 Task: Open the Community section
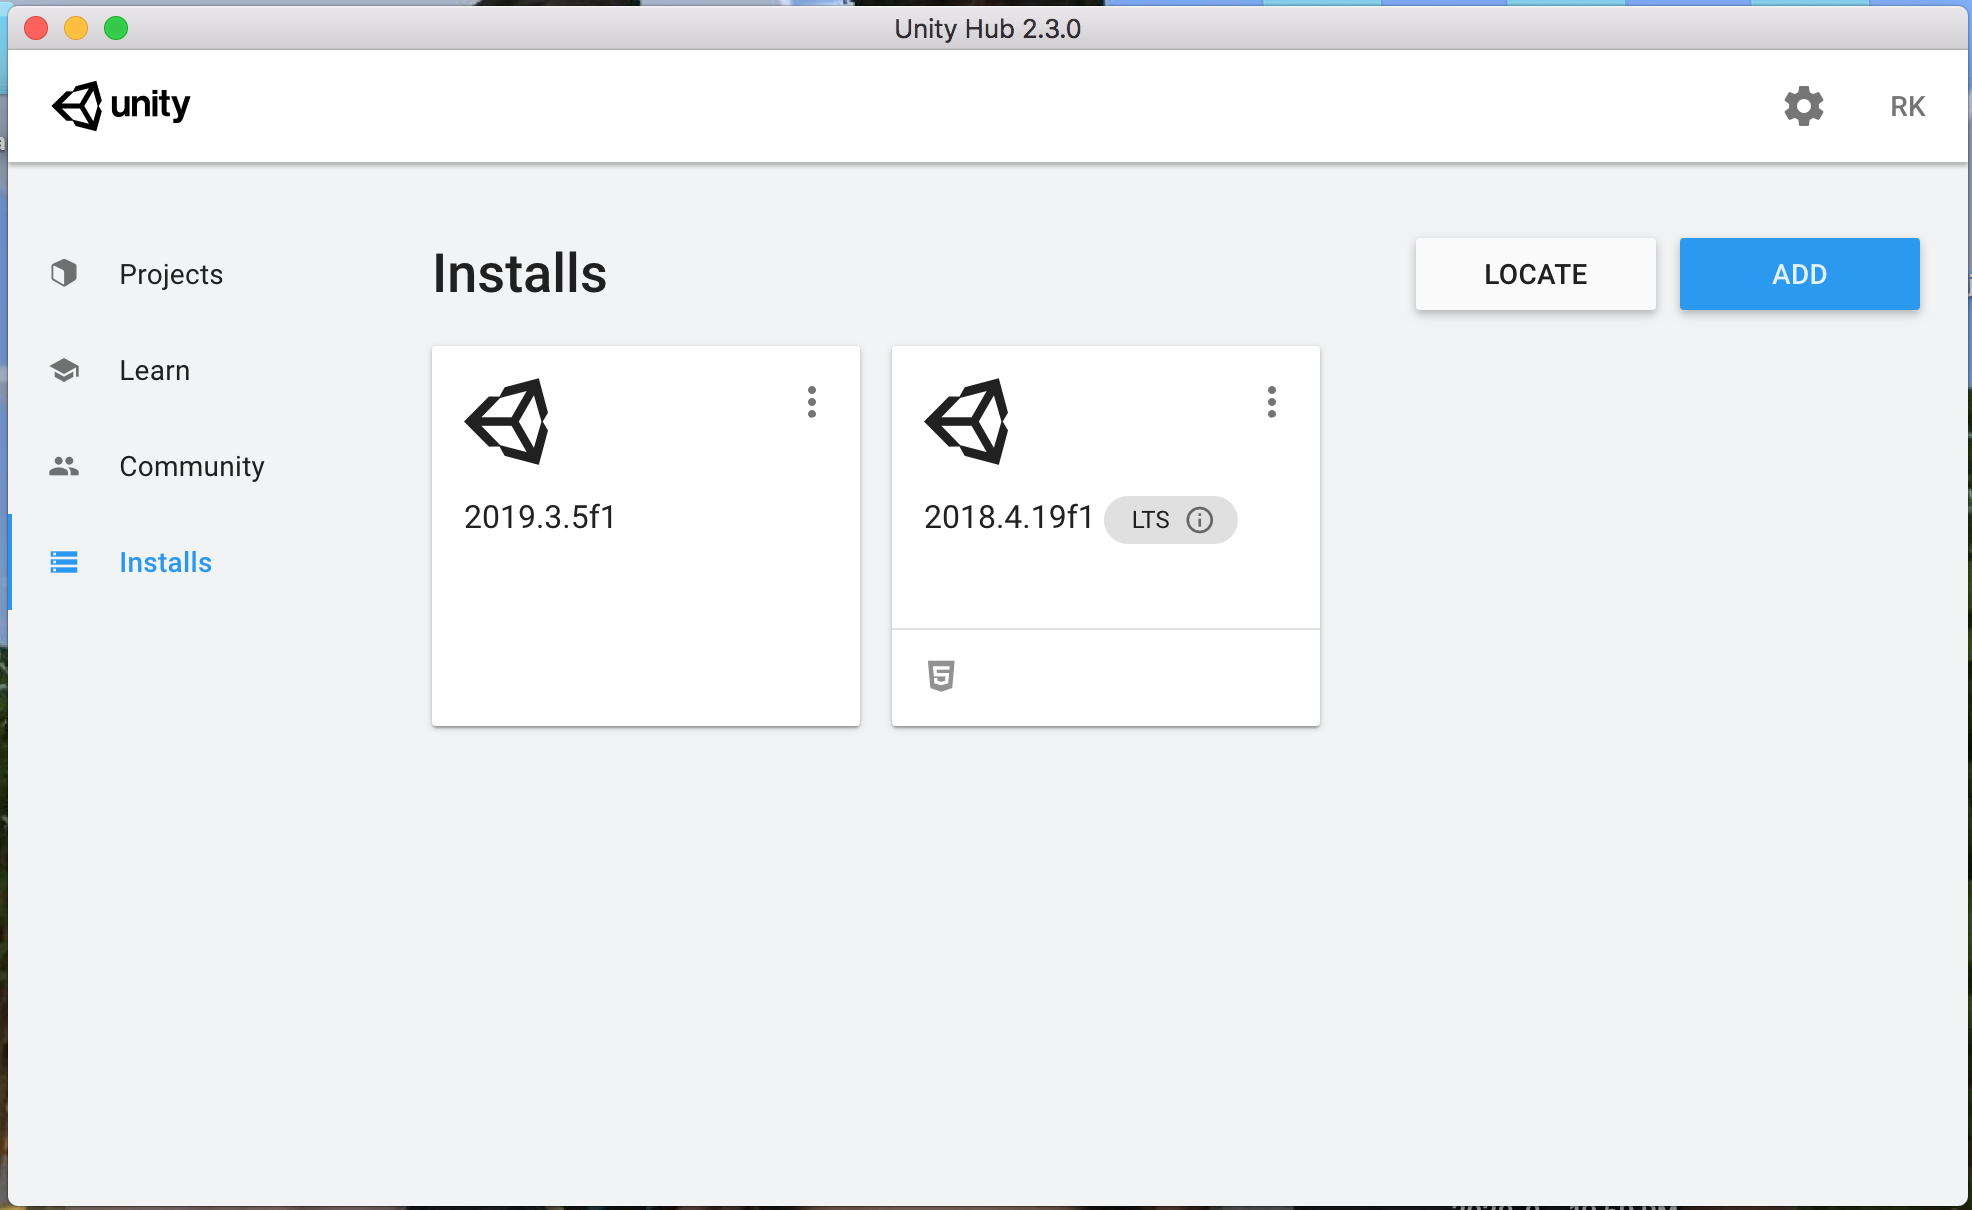click(192, 466)
